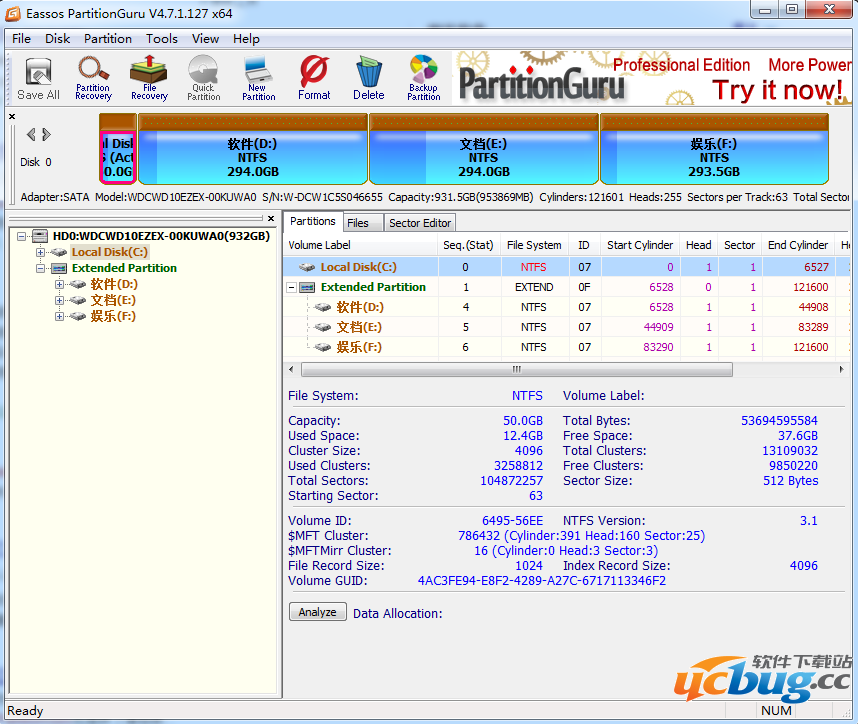Expand the Local Disk(C:) tree node

[x=41, y=252]
